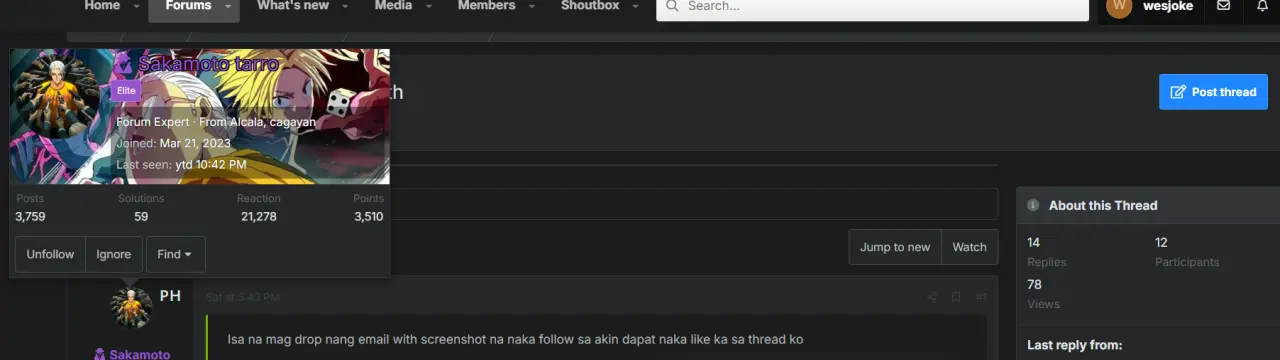The image size is (1280, 360).
Task: Click the post text starting Isa na mag drop
Action: (x=515, y=339)
